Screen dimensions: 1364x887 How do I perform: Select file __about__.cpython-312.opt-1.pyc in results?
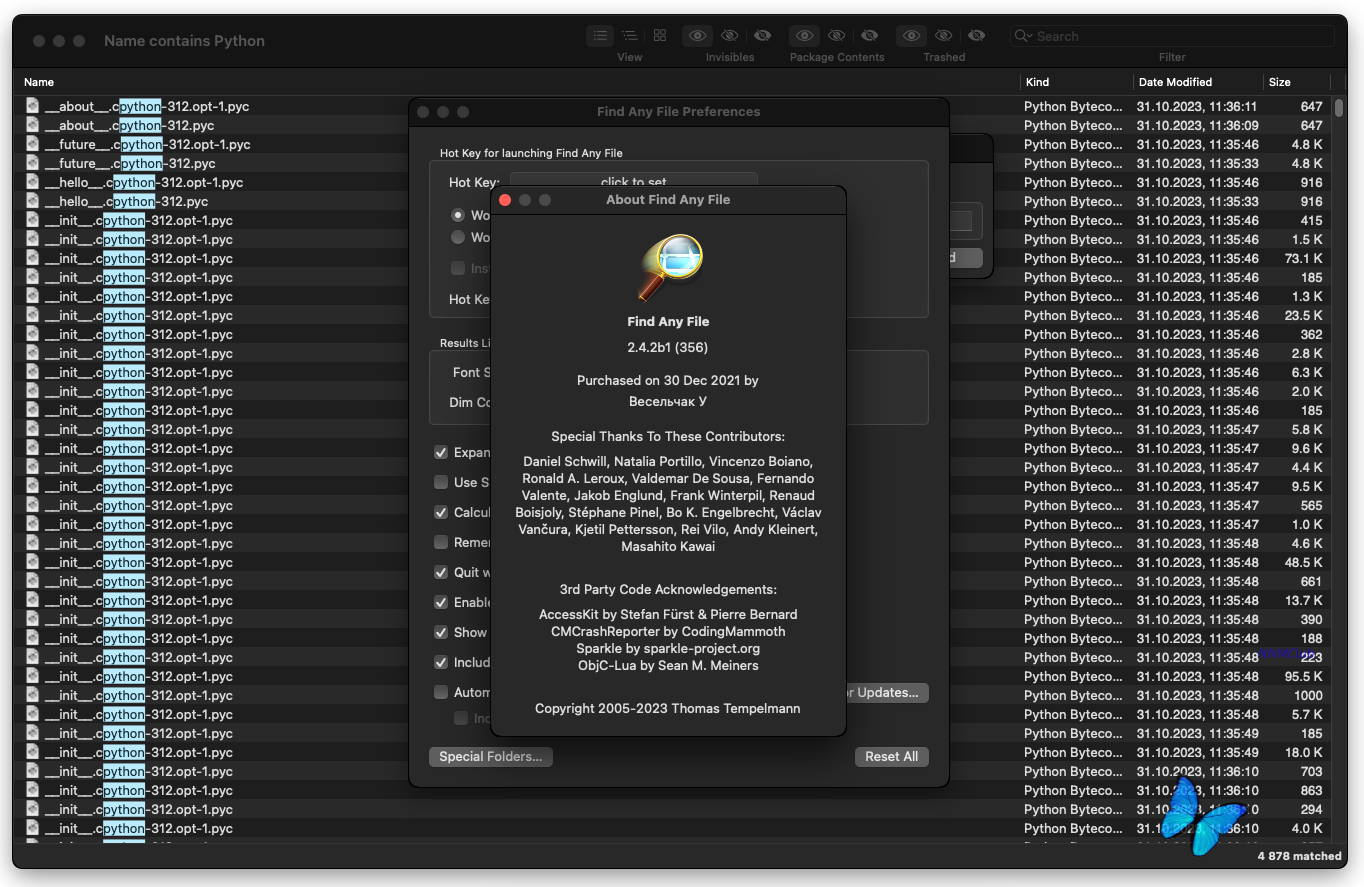pos(147,106)
